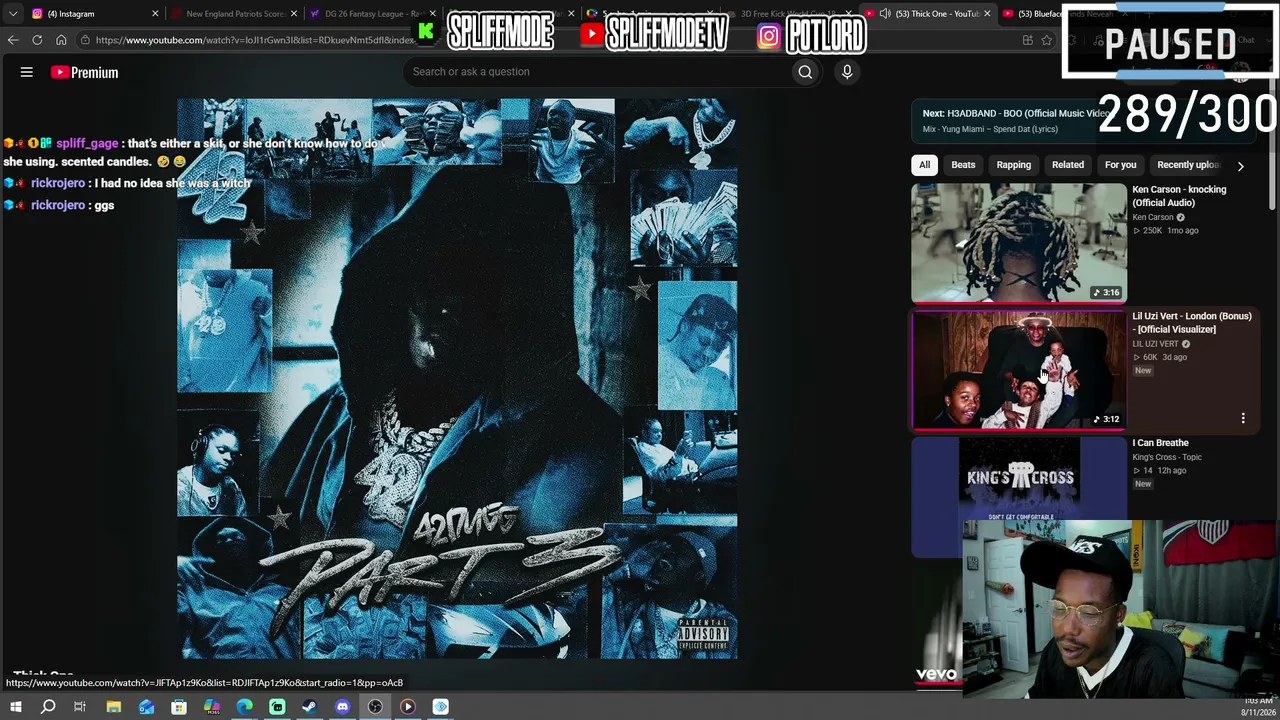Mute the Thick One tab via speaker icon
The width and height of the screenshot is (1280, 720).
885,14
